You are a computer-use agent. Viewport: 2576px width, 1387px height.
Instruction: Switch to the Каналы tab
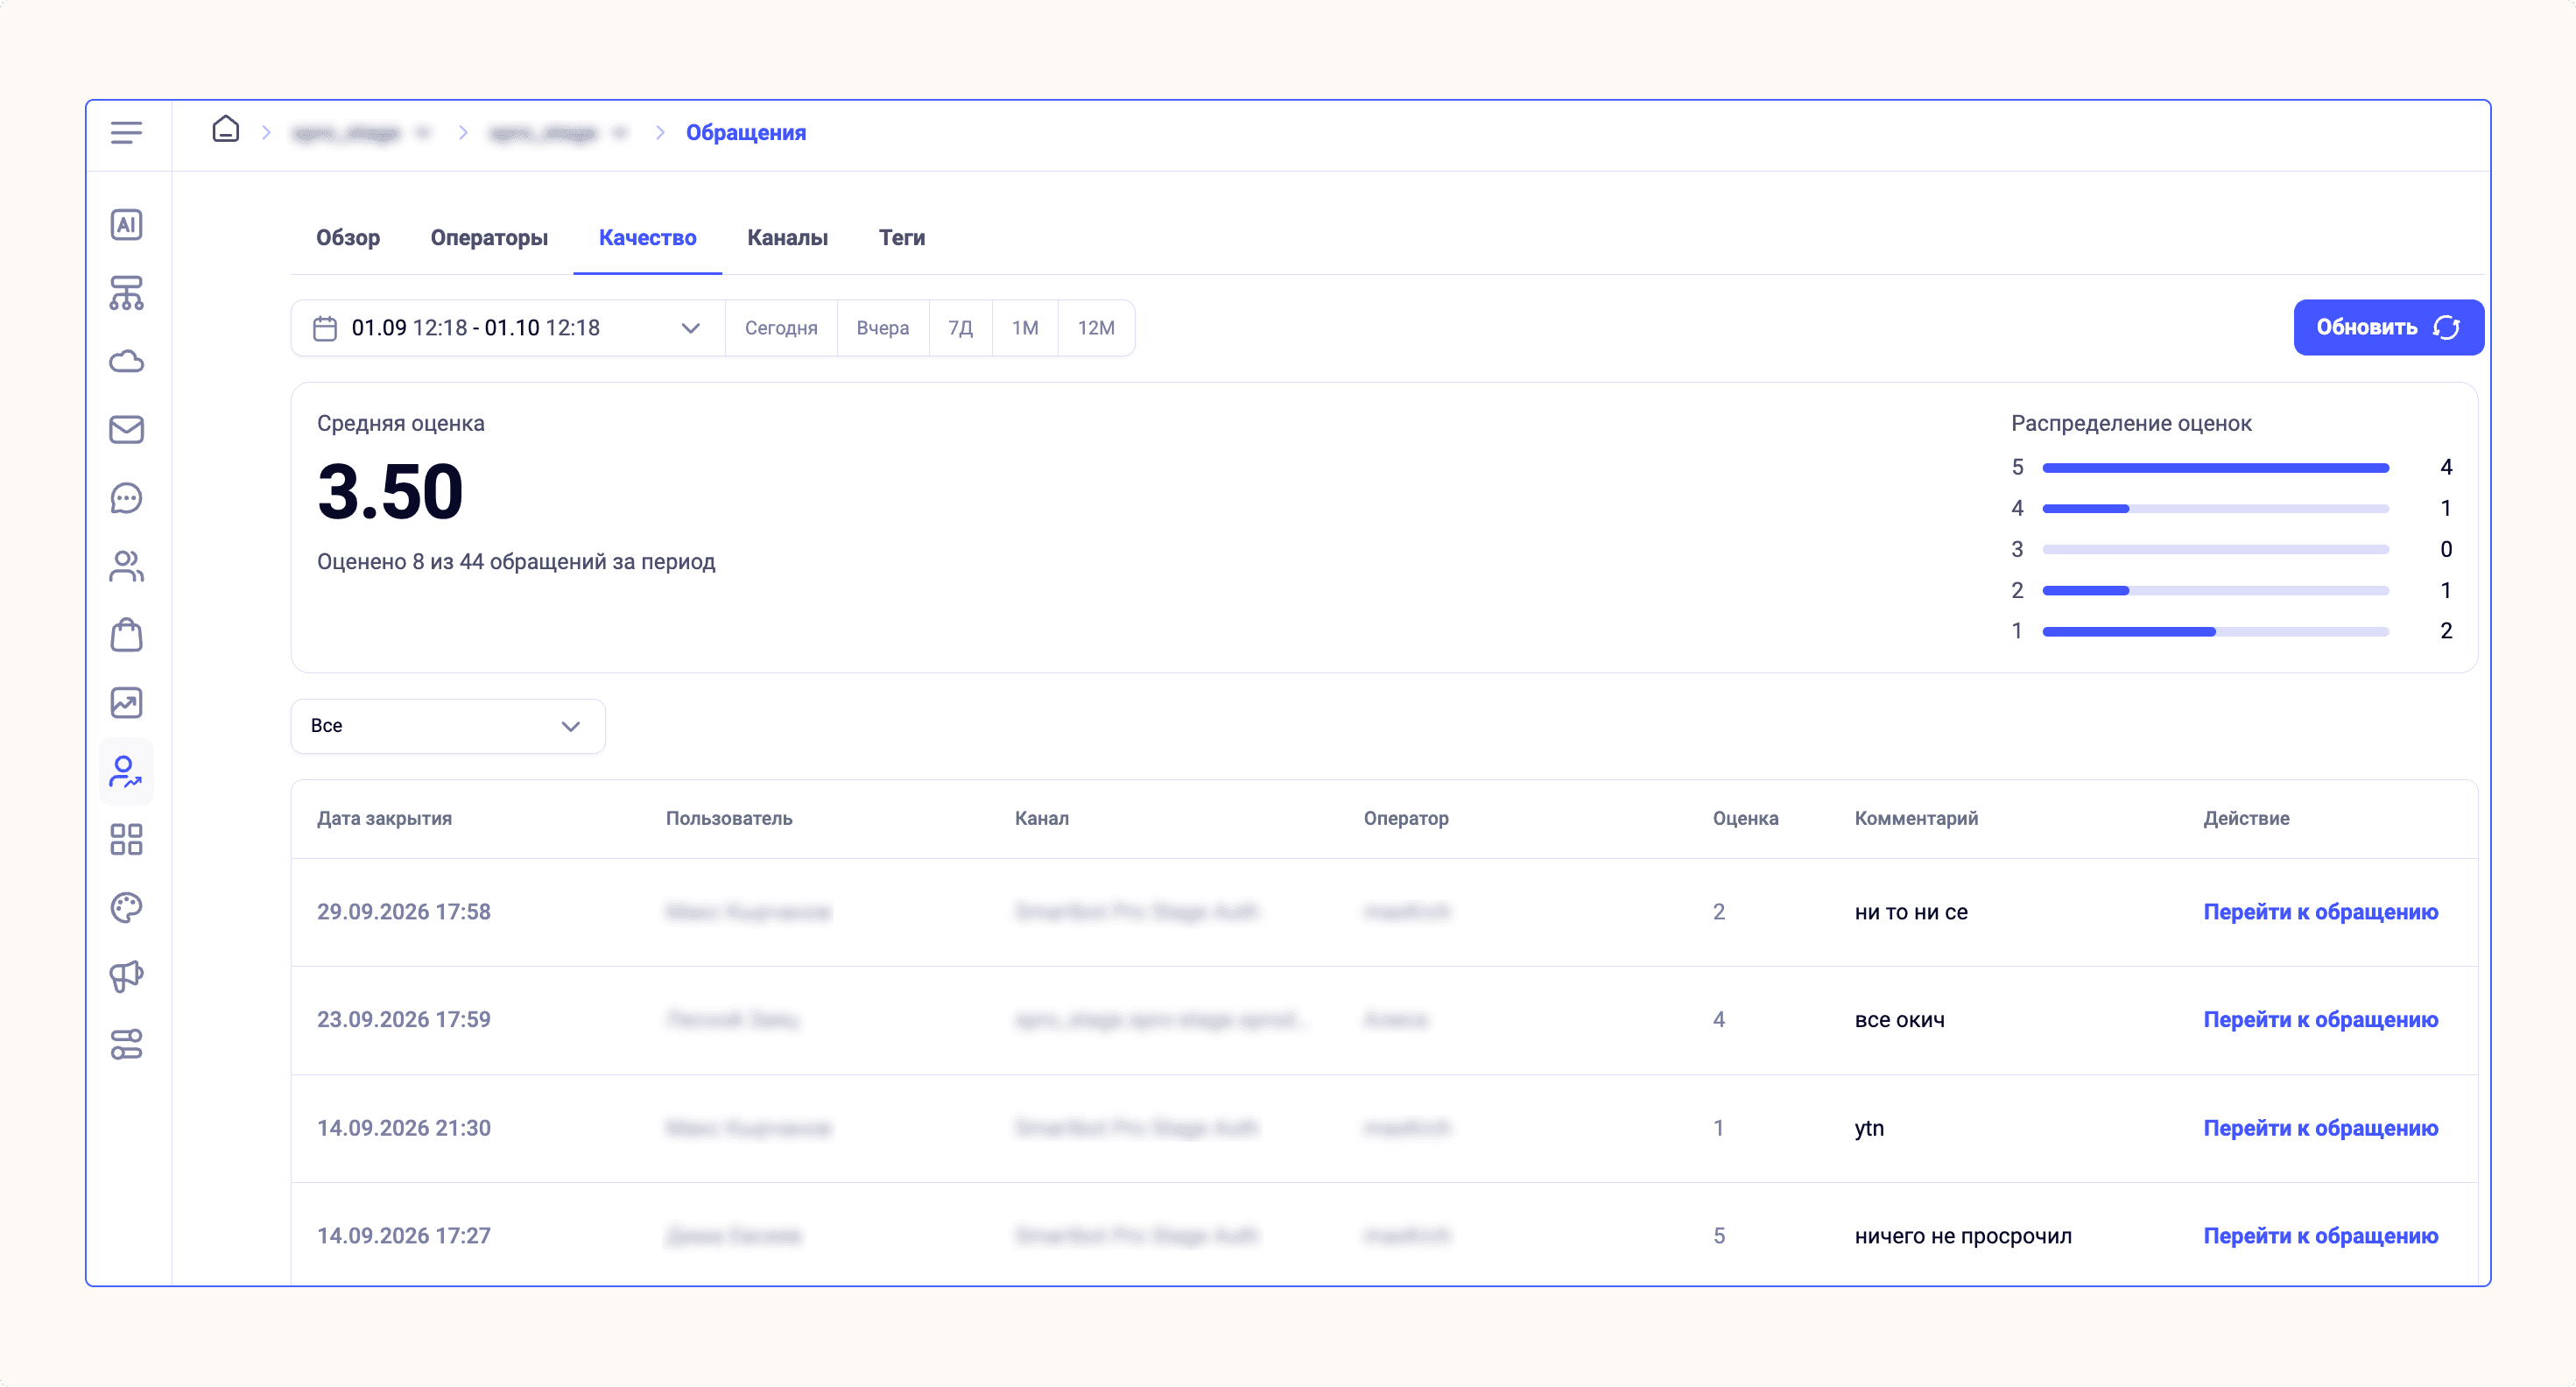[787, 238]
